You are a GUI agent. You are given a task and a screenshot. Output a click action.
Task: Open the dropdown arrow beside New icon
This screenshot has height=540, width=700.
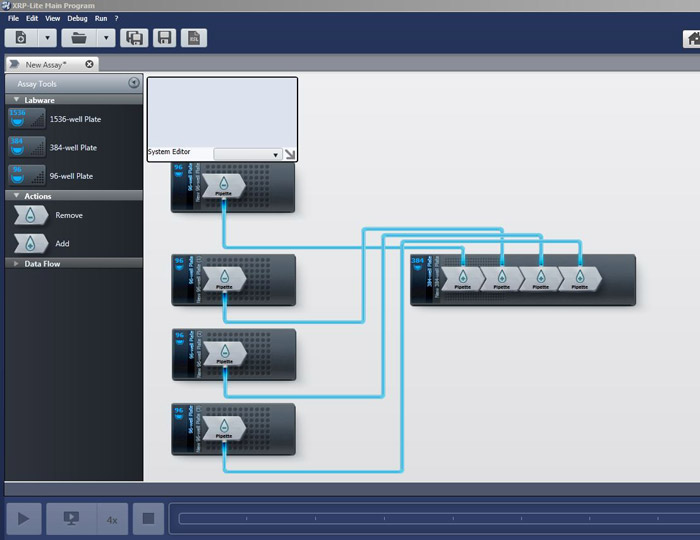tap(47, 38)
